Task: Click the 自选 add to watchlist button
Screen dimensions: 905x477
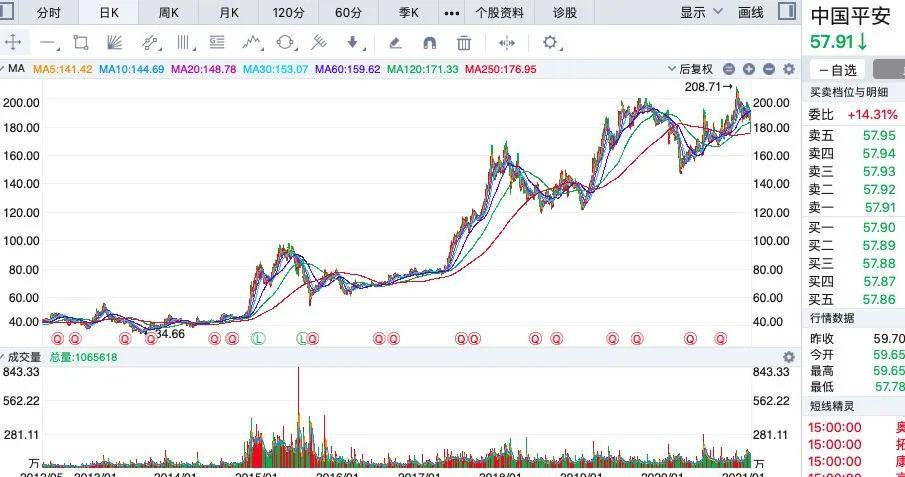Action: click(x=837, y=70)
